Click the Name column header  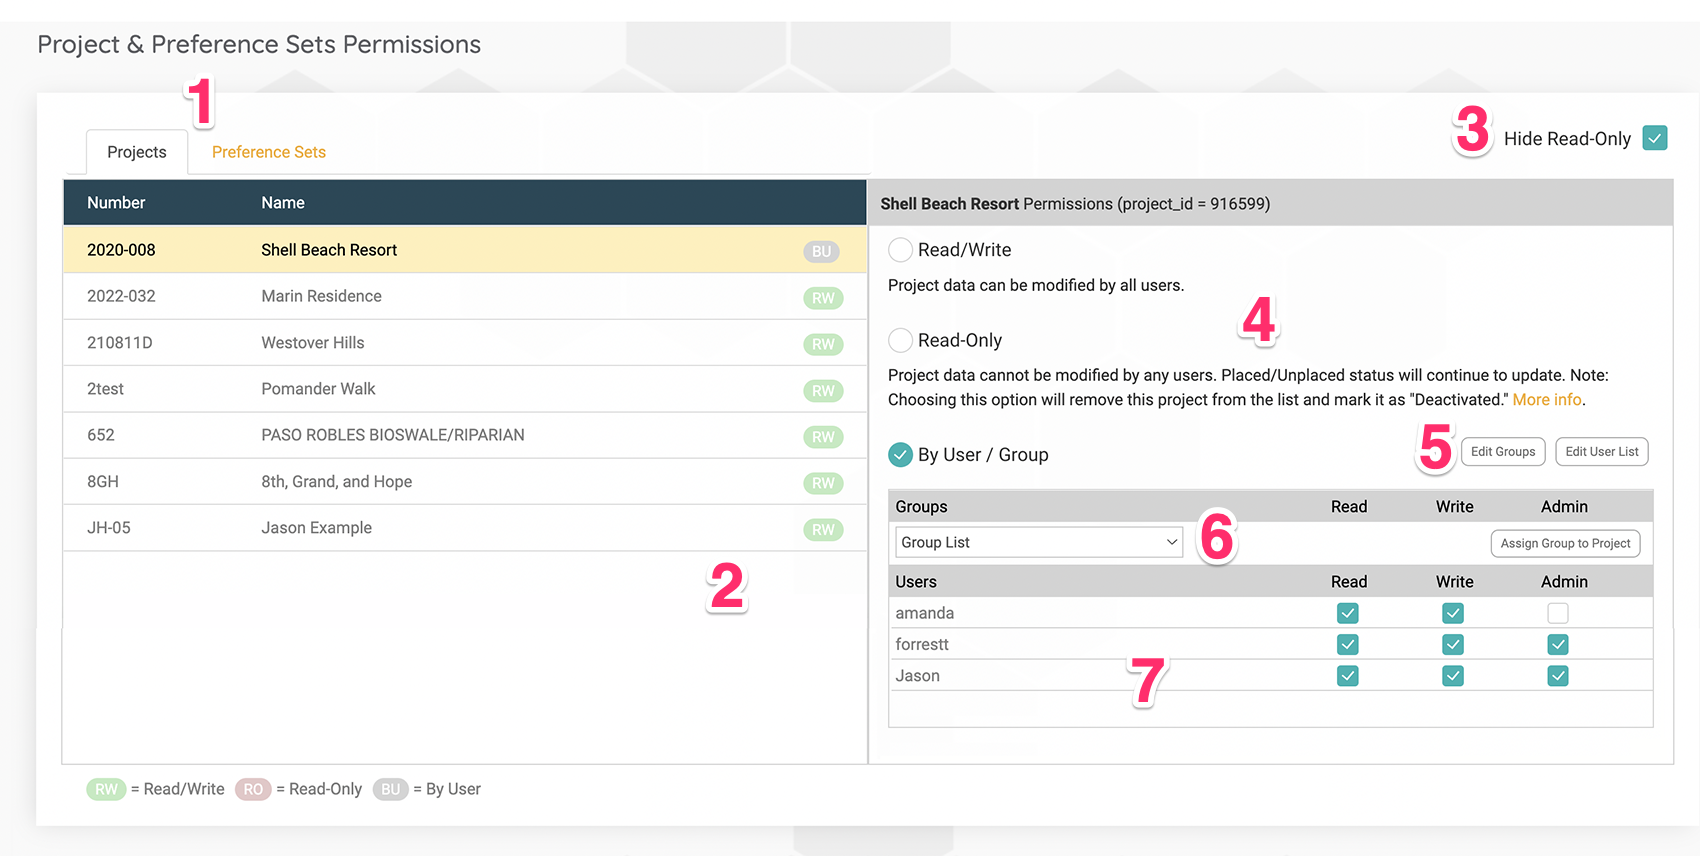(x=283, y=203)
